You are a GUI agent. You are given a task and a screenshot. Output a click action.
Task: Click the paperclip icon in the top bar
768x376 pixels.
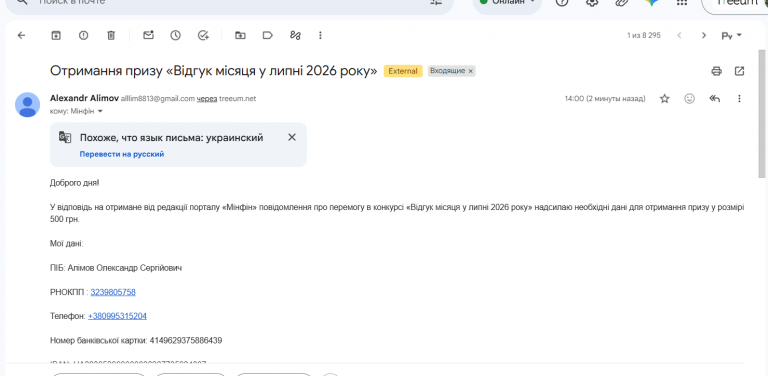click(x=622, y=2)
